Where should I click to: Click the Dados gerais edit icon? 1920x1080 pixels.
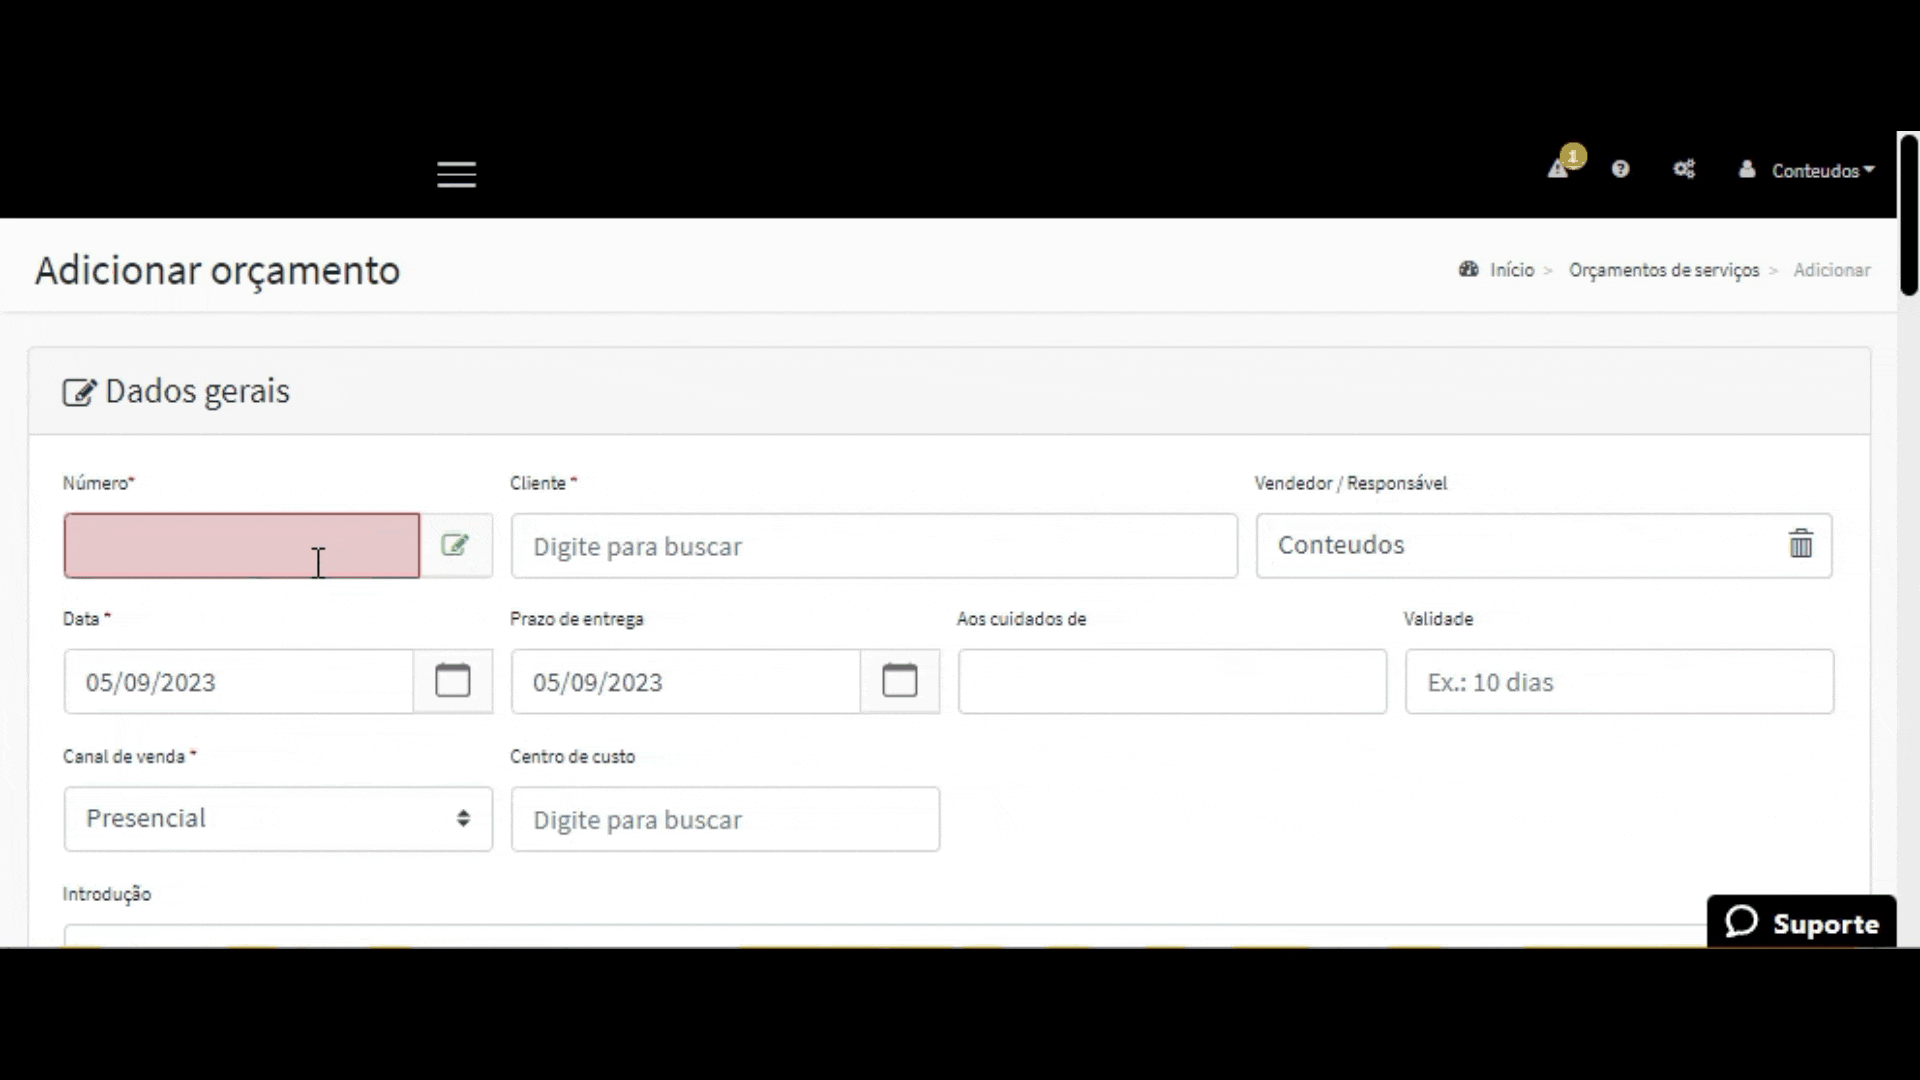(80, 391)
